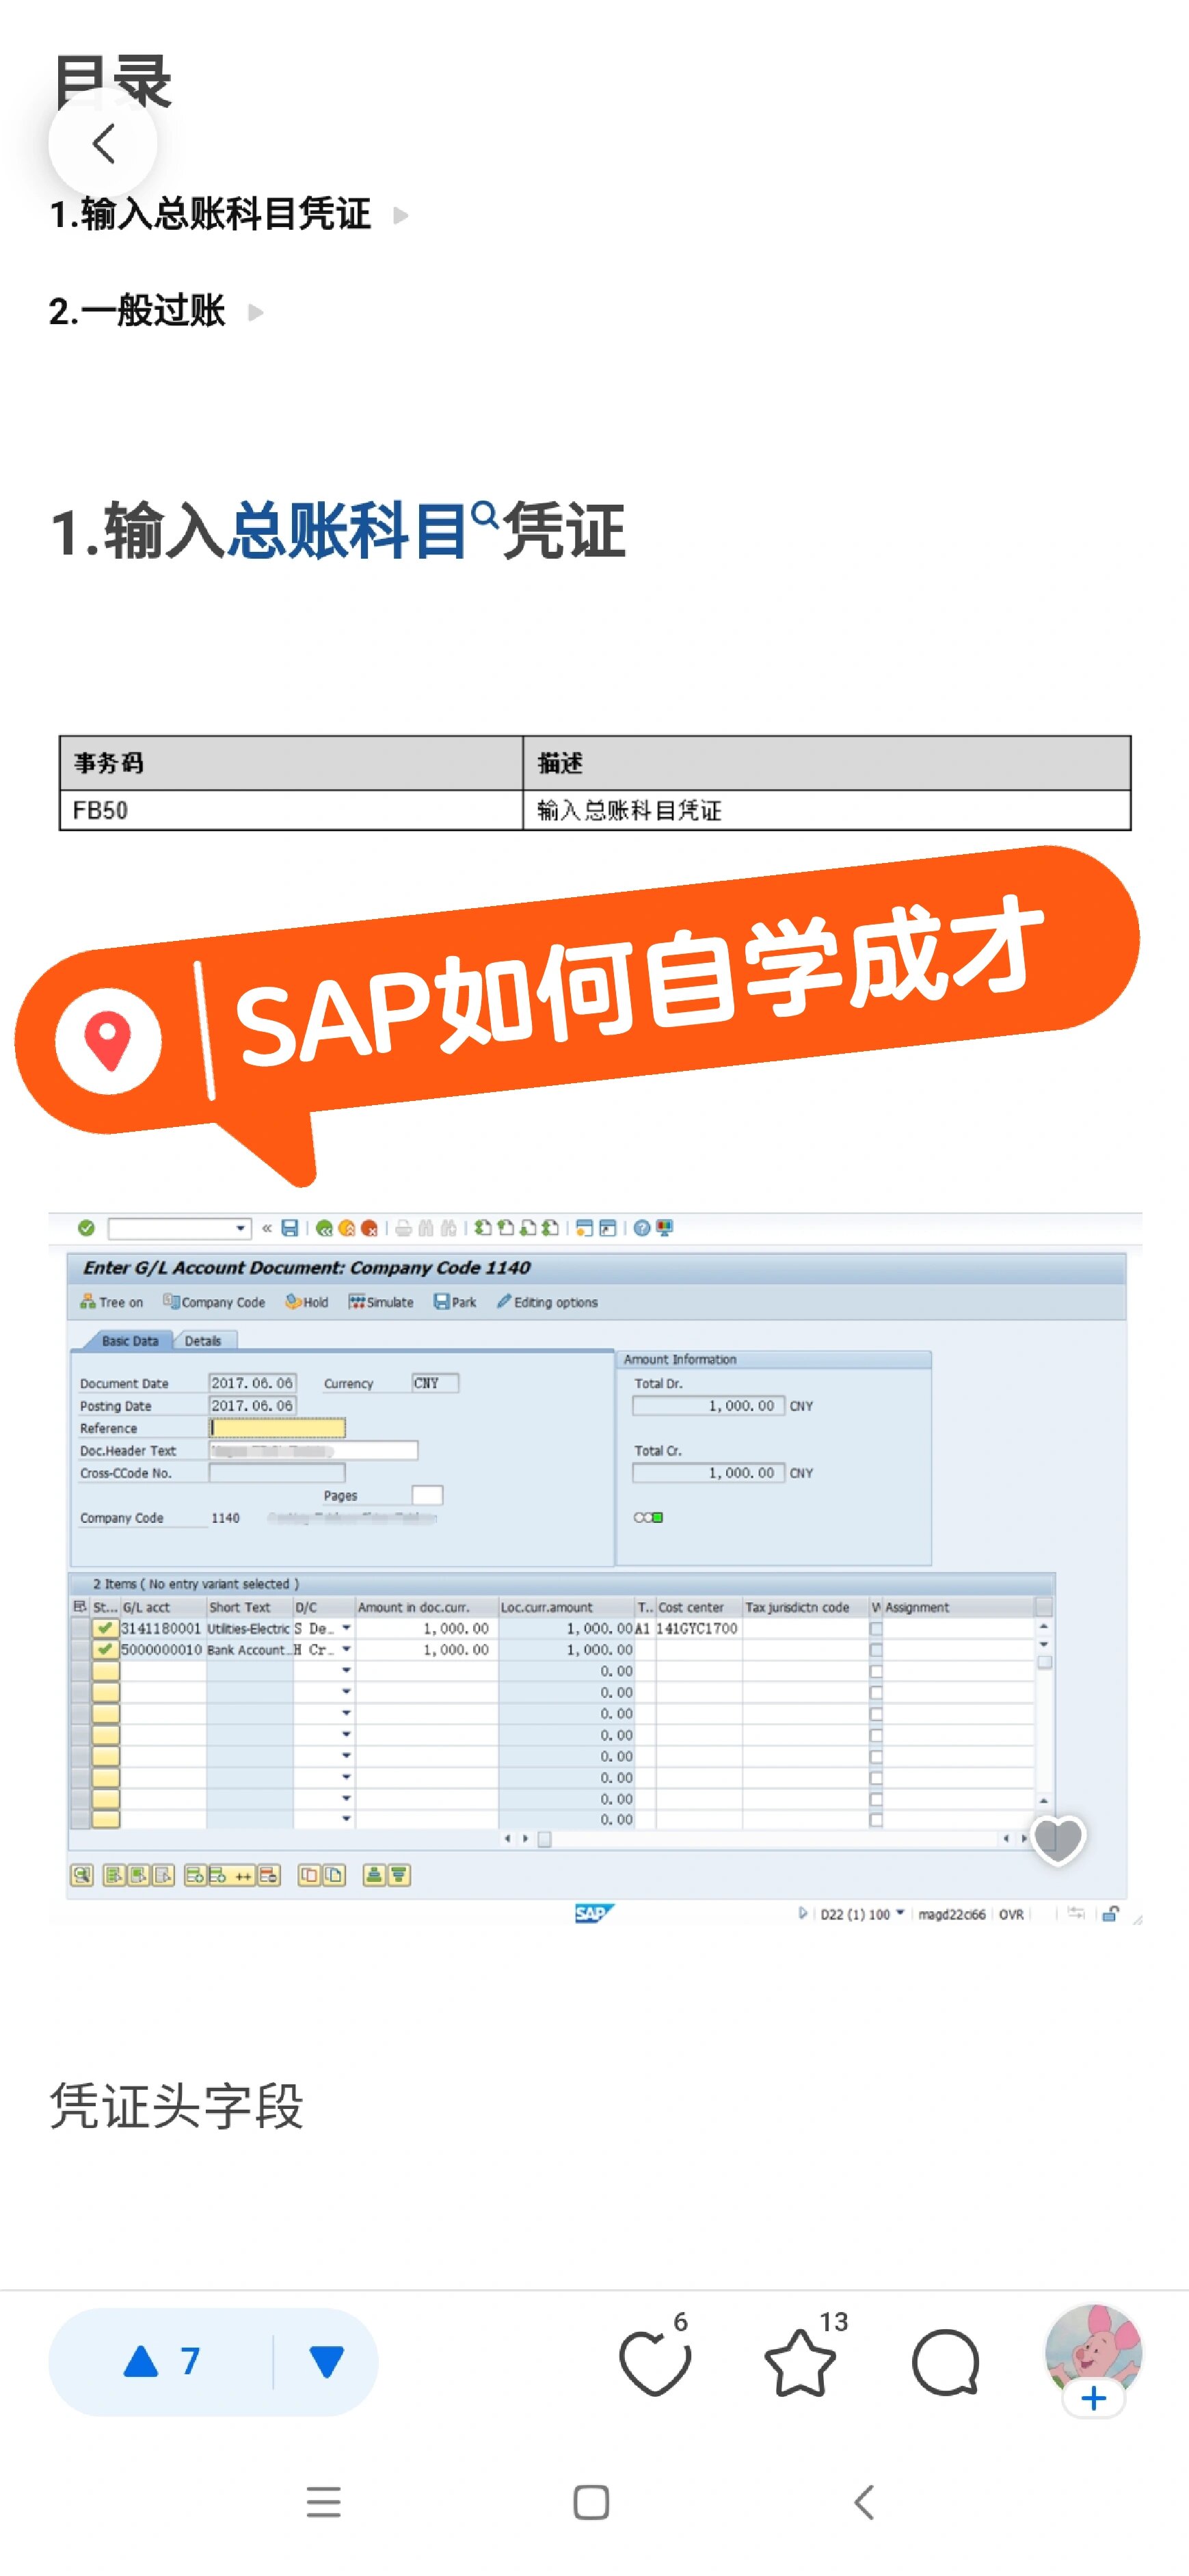Select the 描述 header cell
Image resolution: width=1189 pixels, height=2576 pixels.
tap(827, 763)
